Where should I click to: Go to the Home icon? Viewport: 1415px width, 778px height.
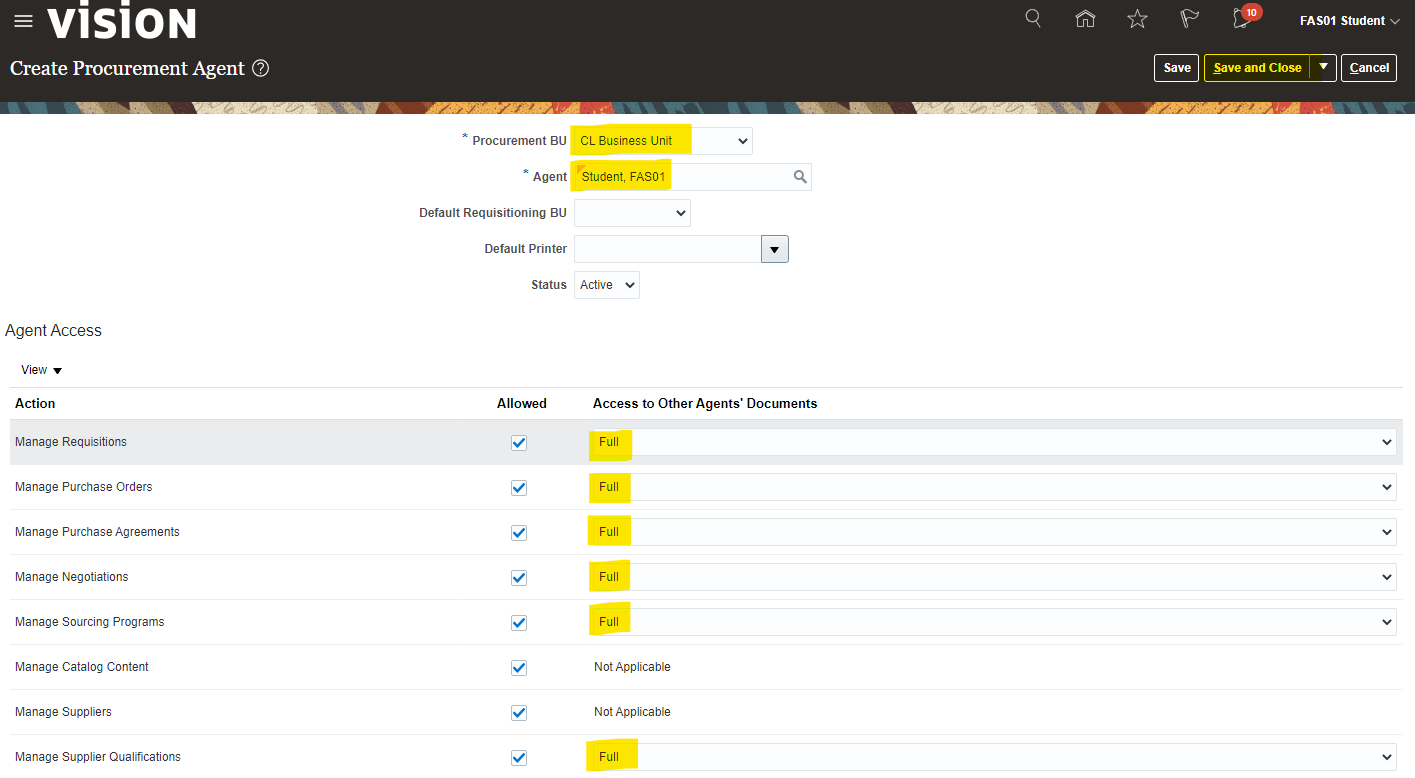(x=1085, y=19)
